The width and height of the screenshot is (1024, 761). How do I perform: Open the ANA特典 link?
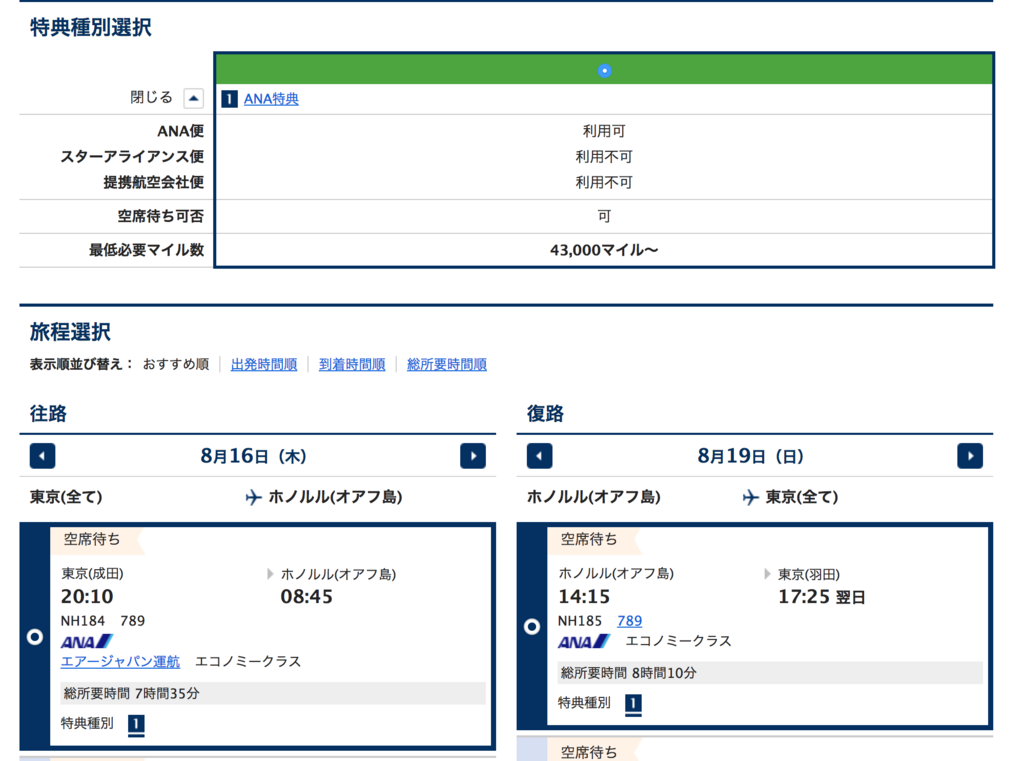[271, 99]
